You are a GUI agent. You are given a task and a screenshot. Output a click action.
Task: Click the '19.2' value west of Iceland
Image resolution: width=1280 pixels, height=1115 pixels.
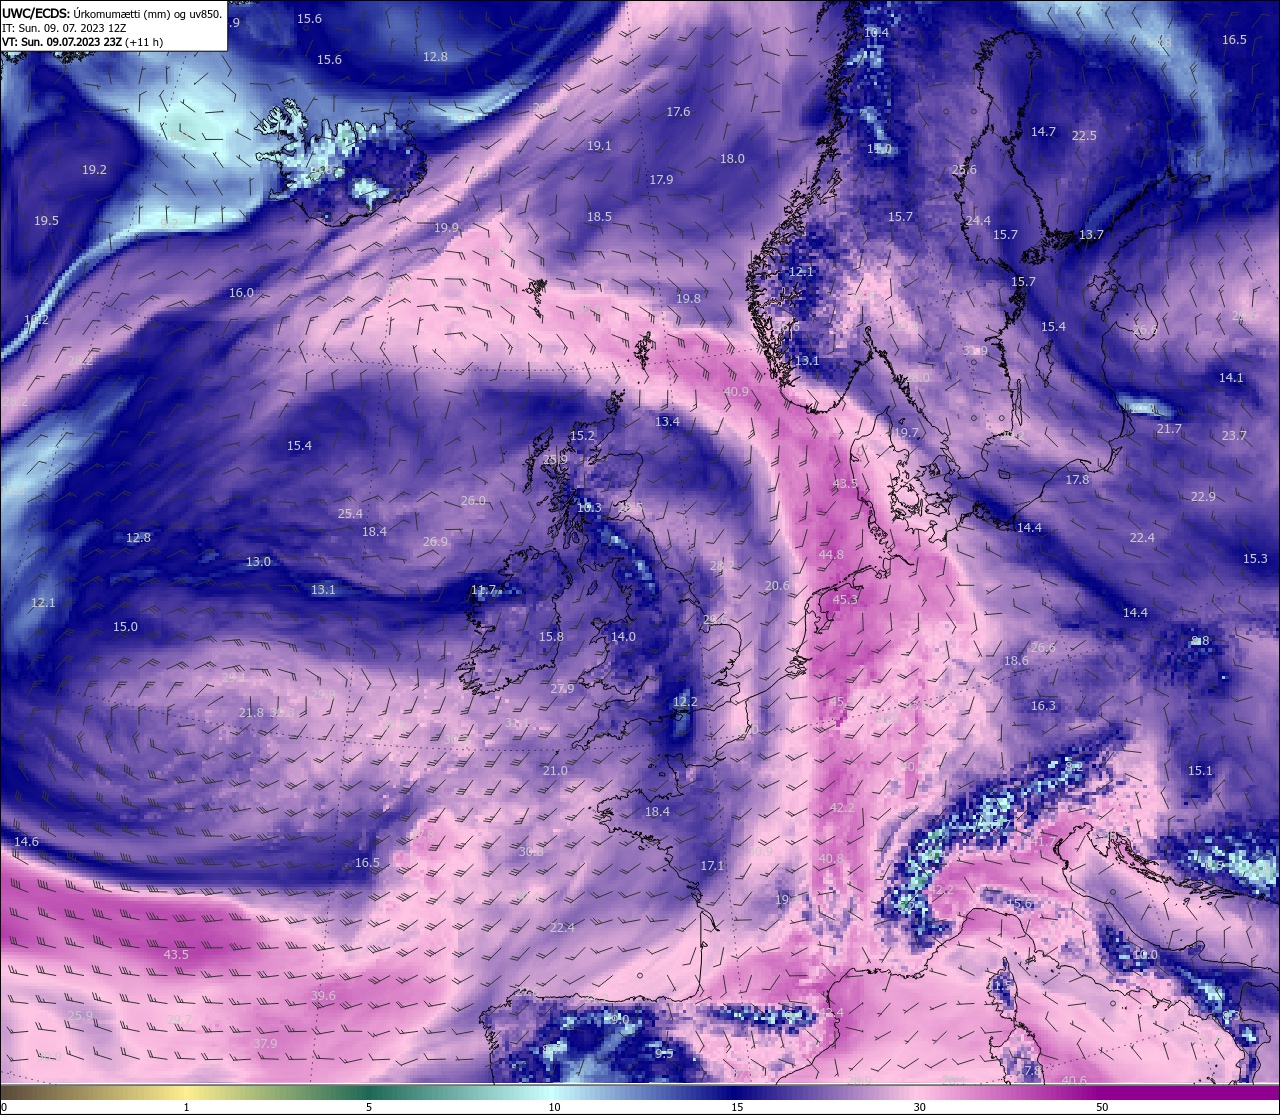(x=94, y=170)
